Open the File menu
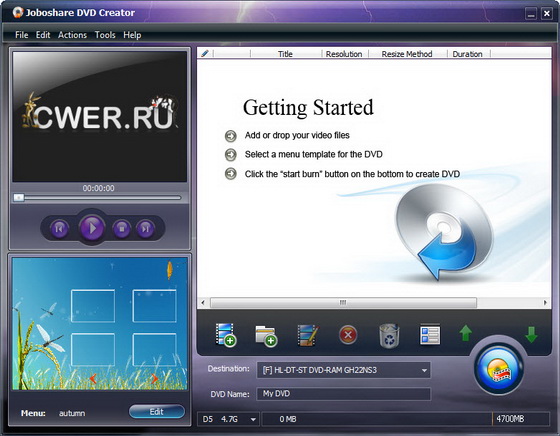The image size is (560, 436). point(21,35)
